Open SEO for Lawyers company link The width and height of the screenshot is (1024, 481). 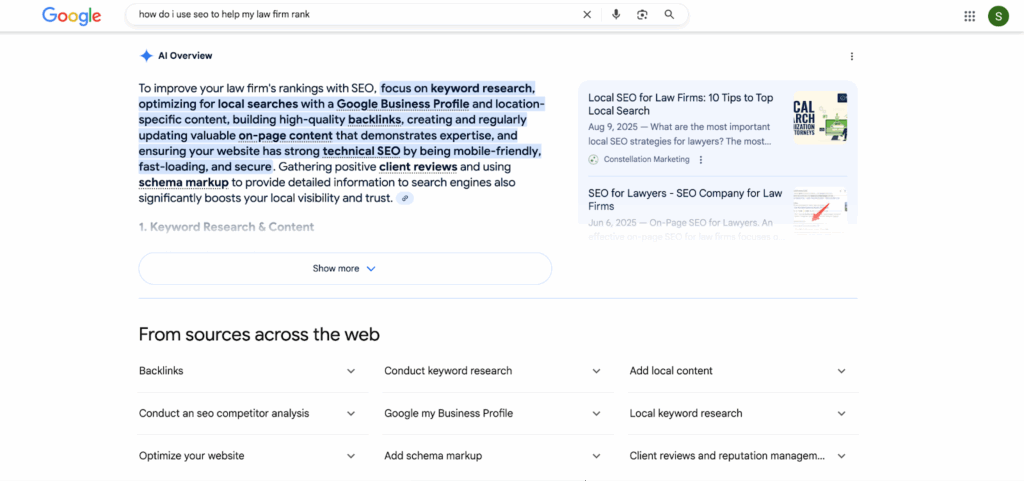pos(685,200)
